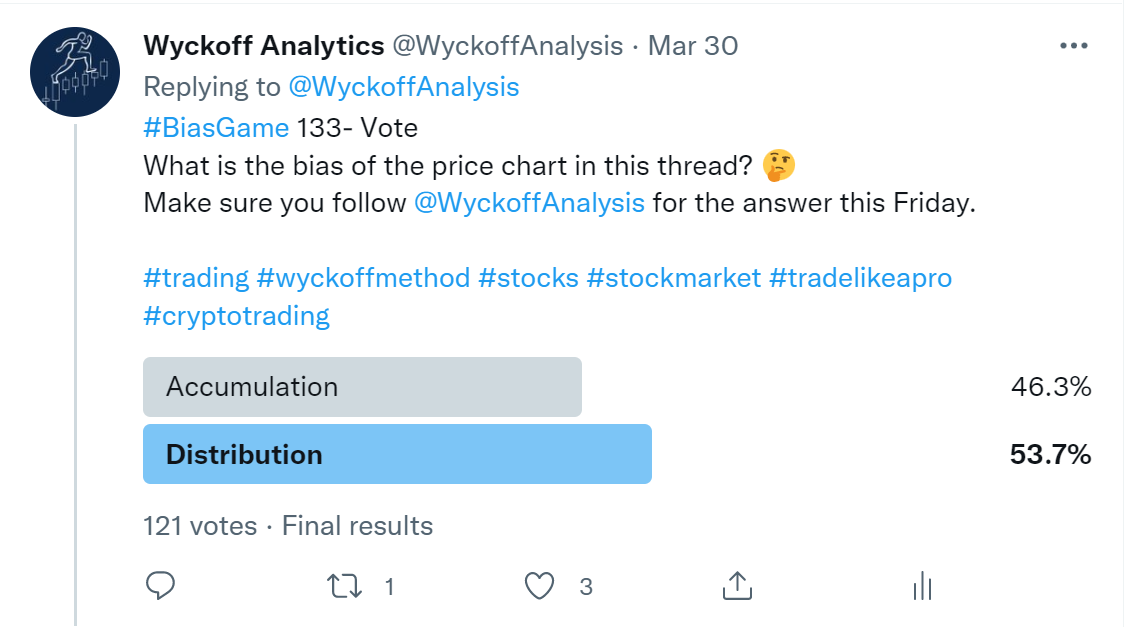Open the share upload icon
Viewport: 1125px width, 627px height.
click(737, 585)
